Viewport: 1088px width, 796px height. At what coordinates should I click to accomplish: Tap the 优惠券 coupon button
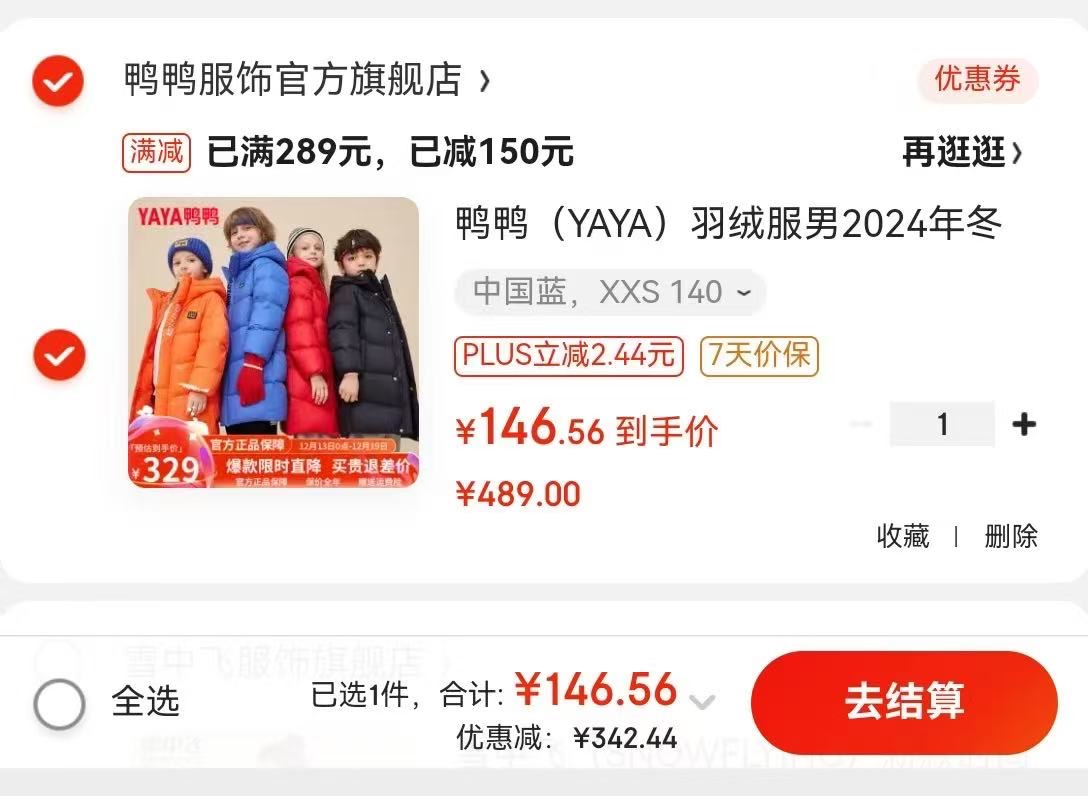pyautogui.click(x=977, y=78)
